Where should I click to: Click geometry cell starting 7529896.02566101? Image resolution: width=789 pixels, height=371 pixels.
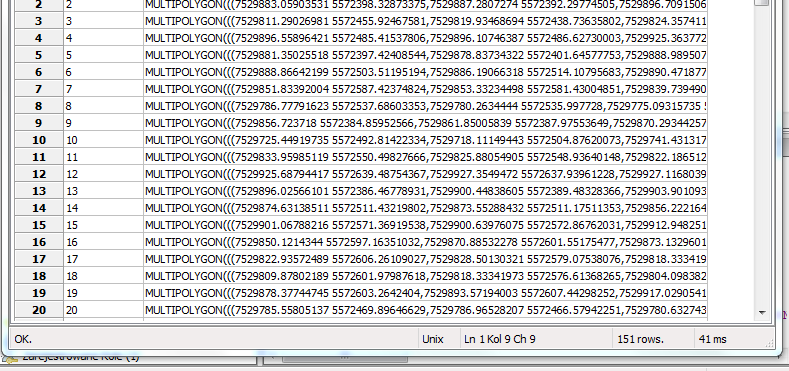[426, 191]
